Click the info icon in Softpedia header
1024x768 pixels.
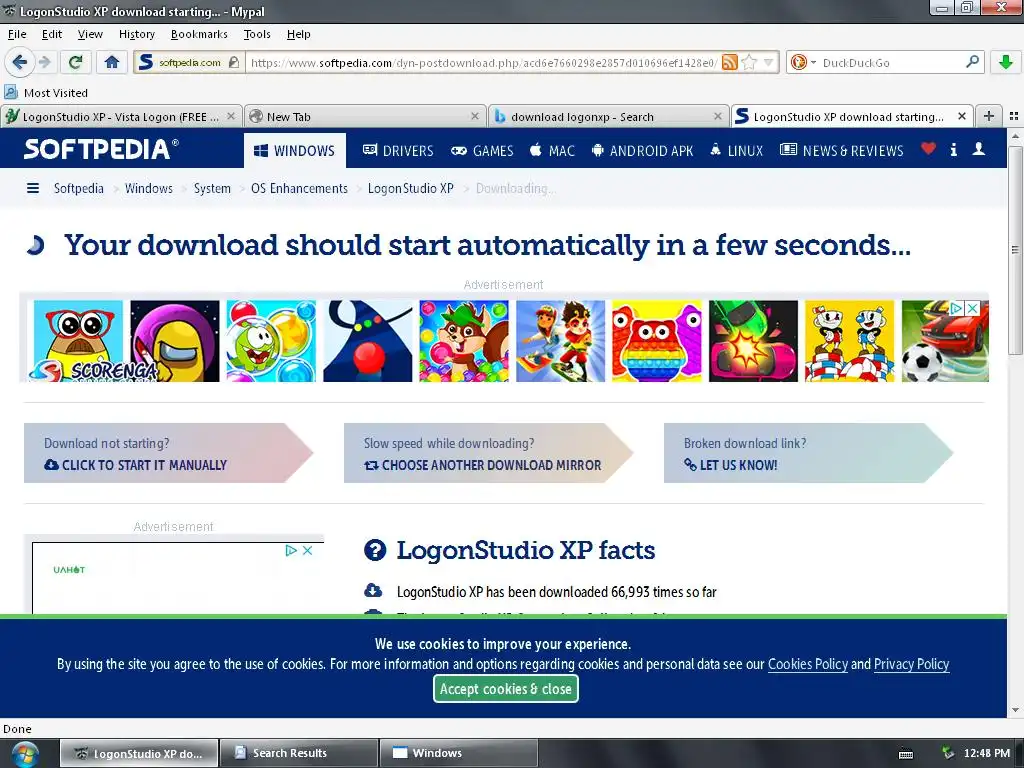[953, 150]
